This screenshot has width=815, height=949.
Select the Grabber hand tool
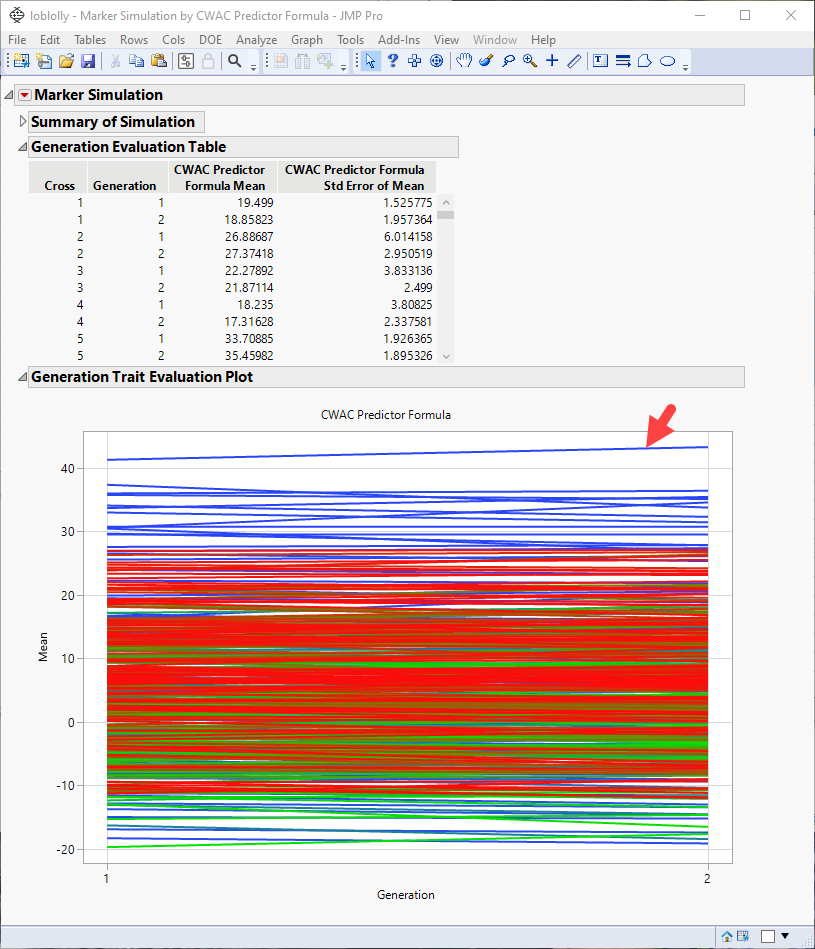tap(464, 61)
